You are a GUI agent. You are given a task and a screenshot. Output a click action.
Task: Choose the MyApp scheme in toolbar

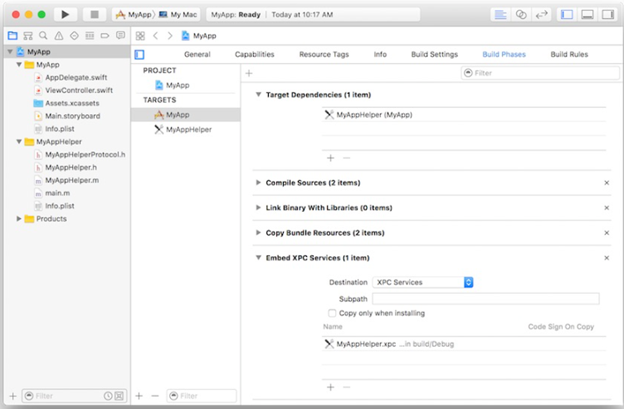(x=134, y=15)
